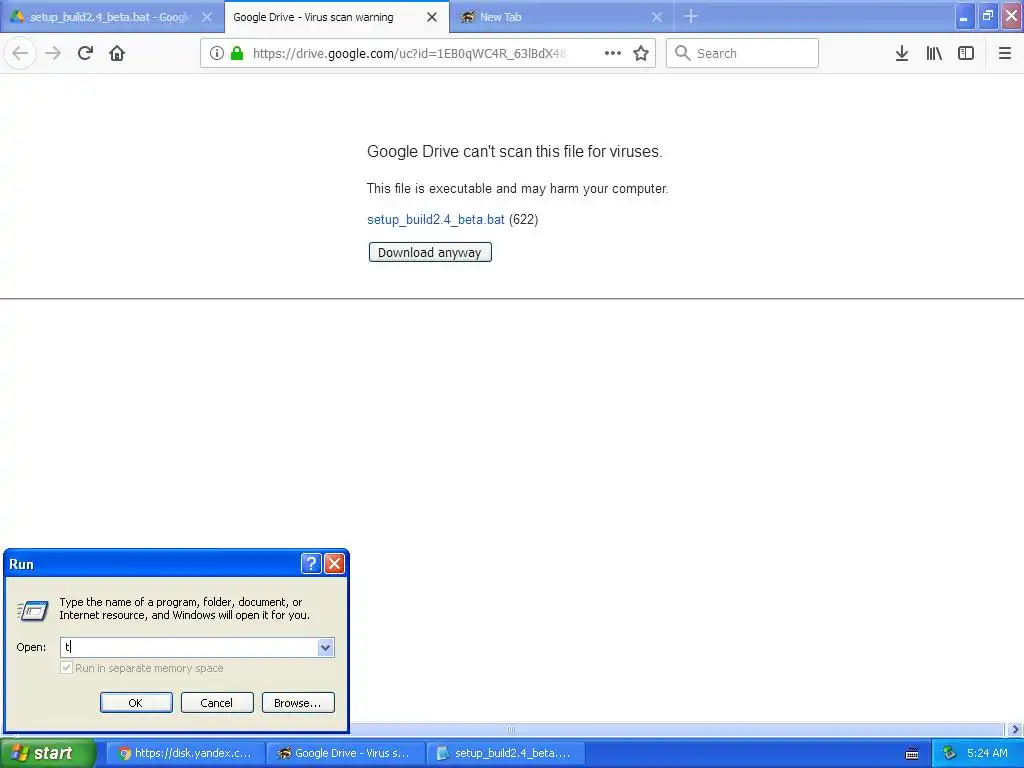The width and height of the screenshot is (1024, 768).
Task: Select Google Drive - Virus s... taskbar item
Action: (x=345, y=753)
